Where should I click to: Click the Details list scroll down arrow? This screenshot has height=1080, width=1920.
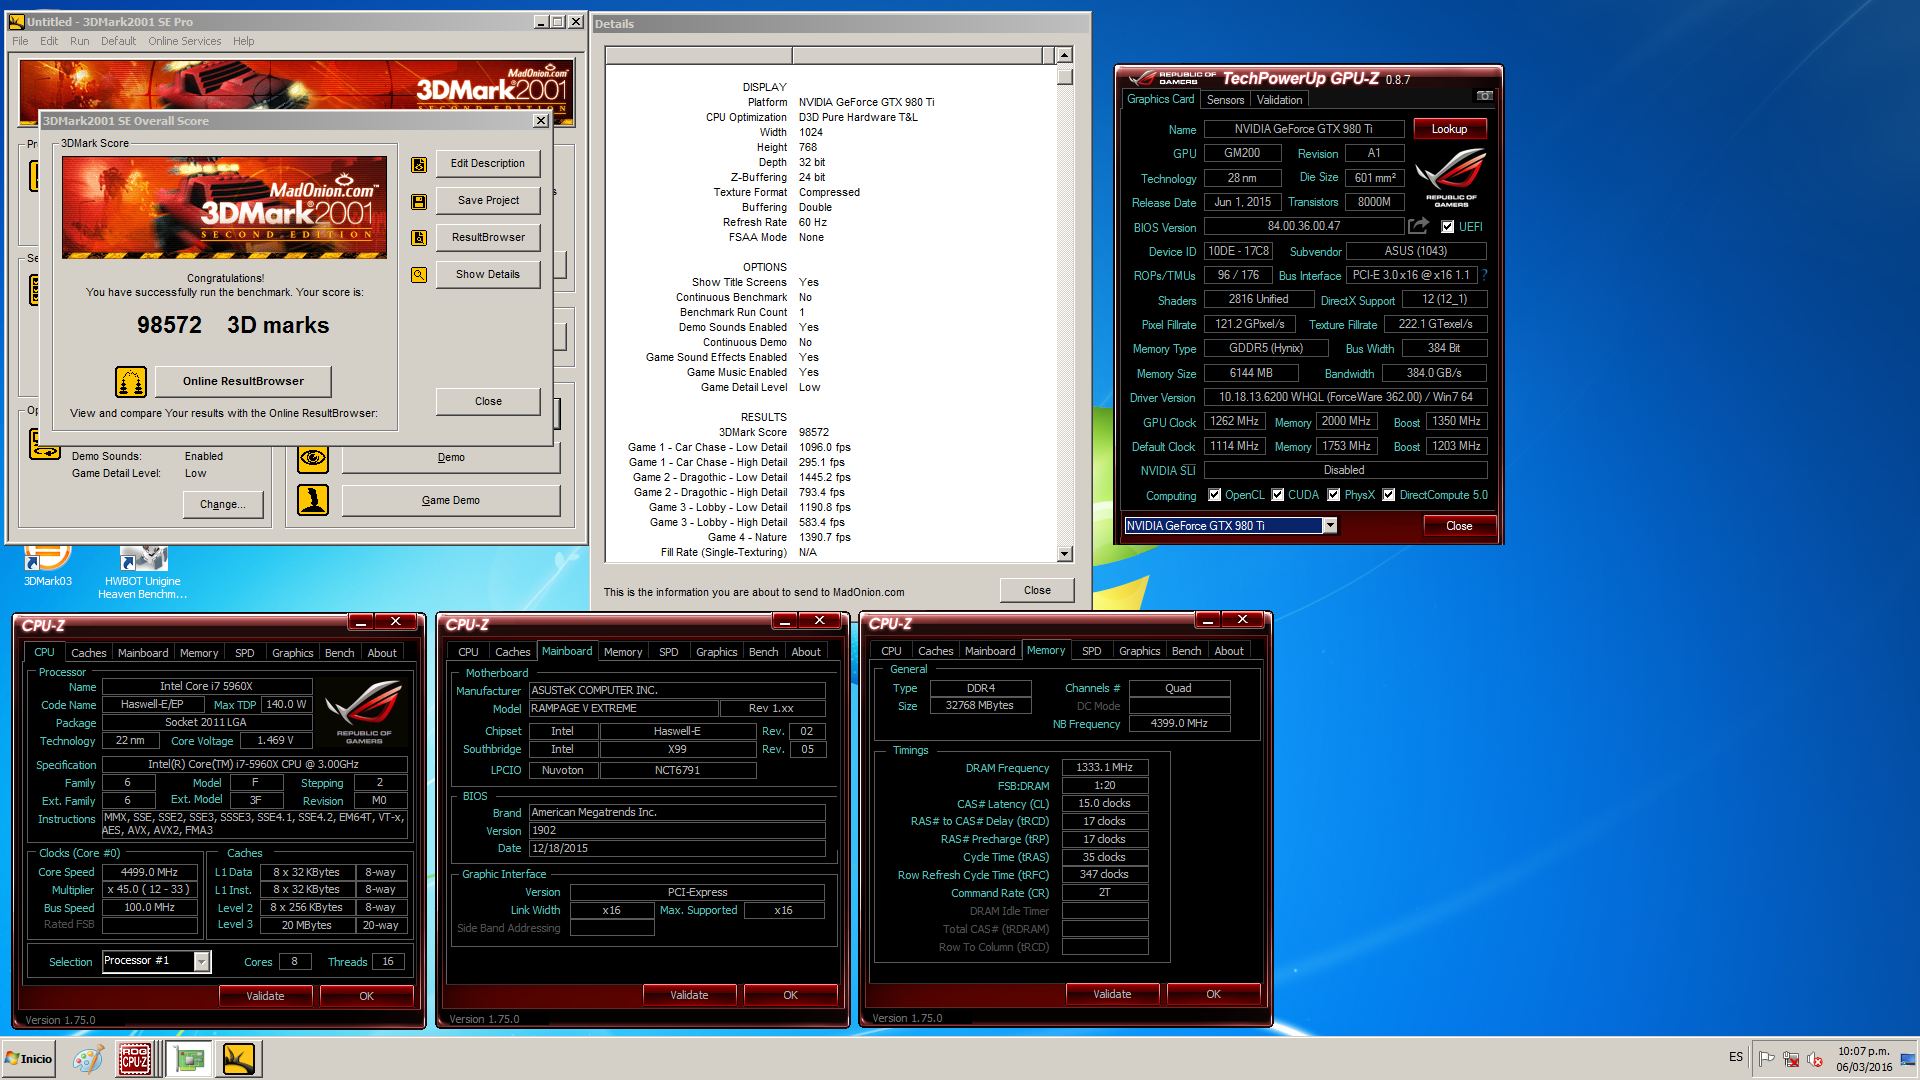tap(1064, 554)
